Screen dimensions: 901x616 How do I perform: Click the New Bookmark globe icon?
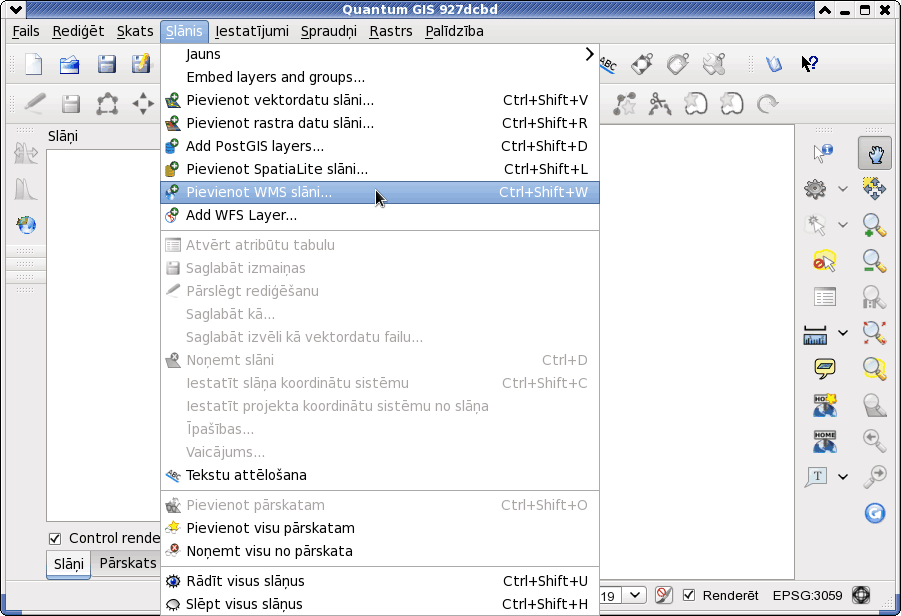pos(825,405)
